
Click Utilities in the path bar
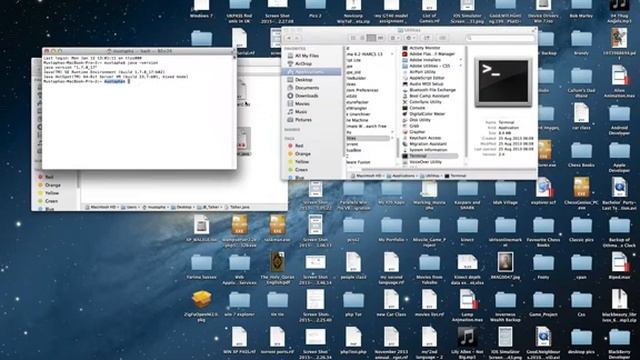click(430, 176)
